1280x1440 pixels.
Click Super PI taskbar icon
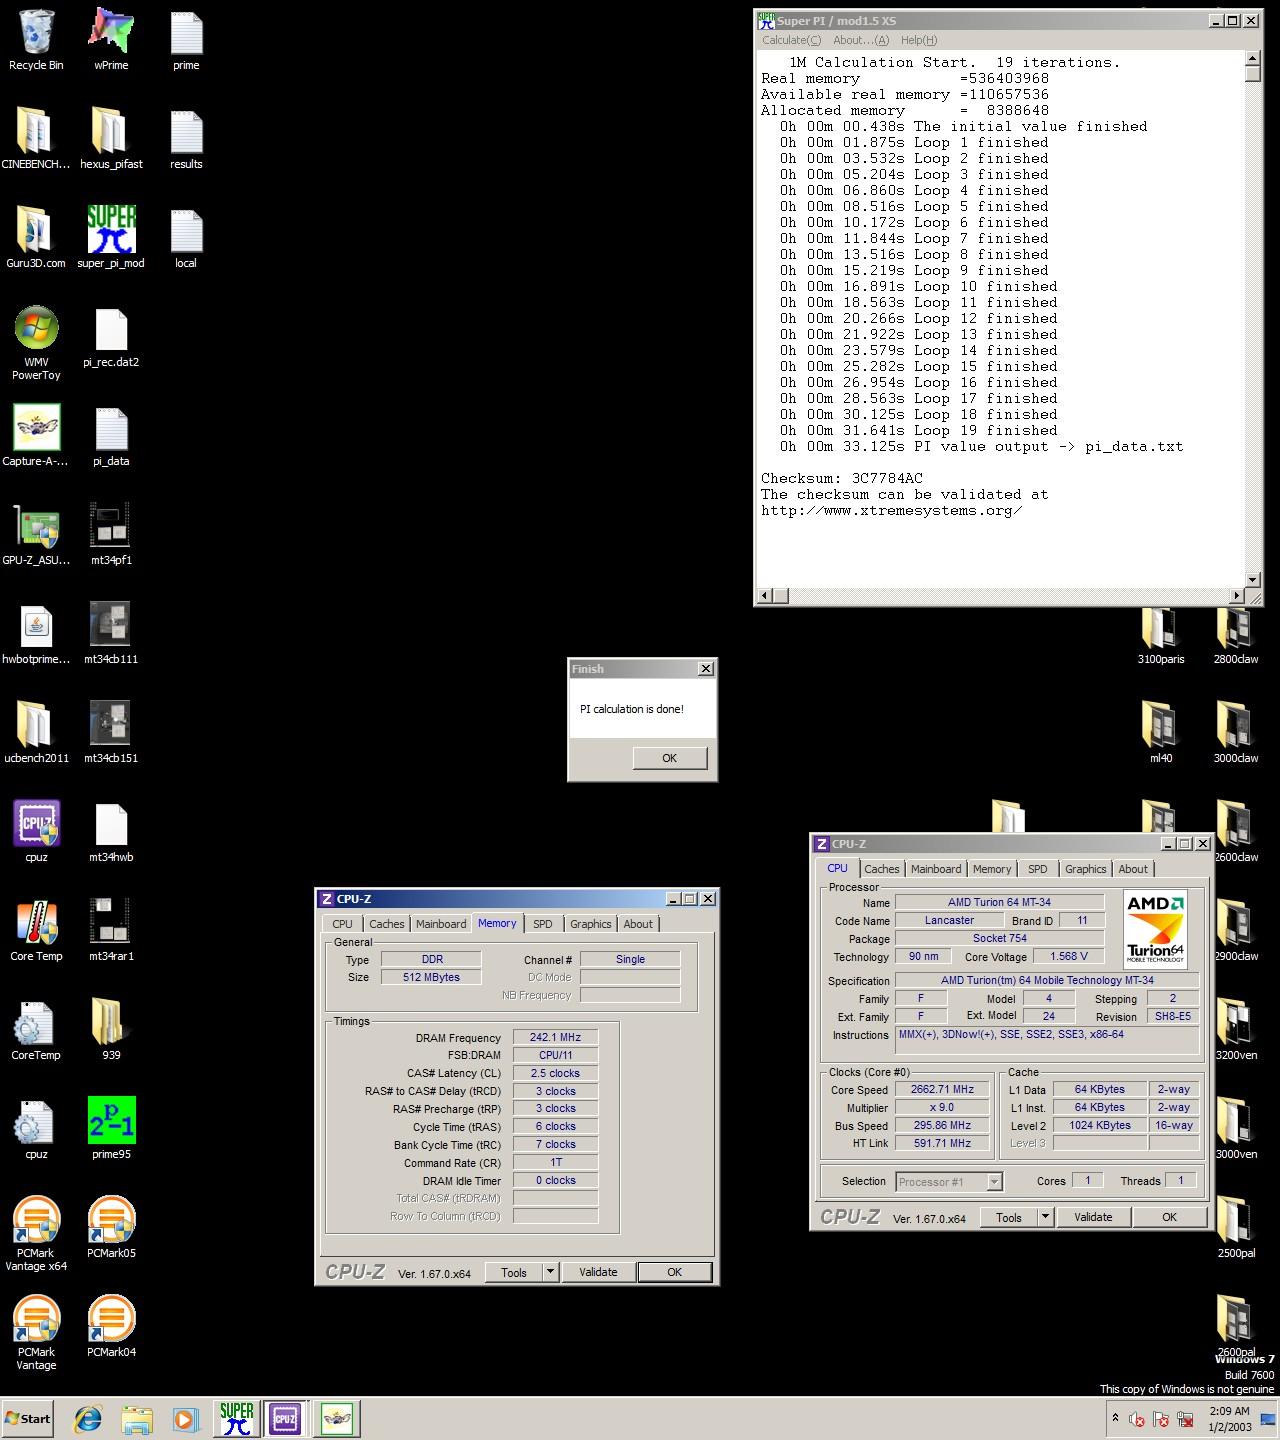[237, 1419]
